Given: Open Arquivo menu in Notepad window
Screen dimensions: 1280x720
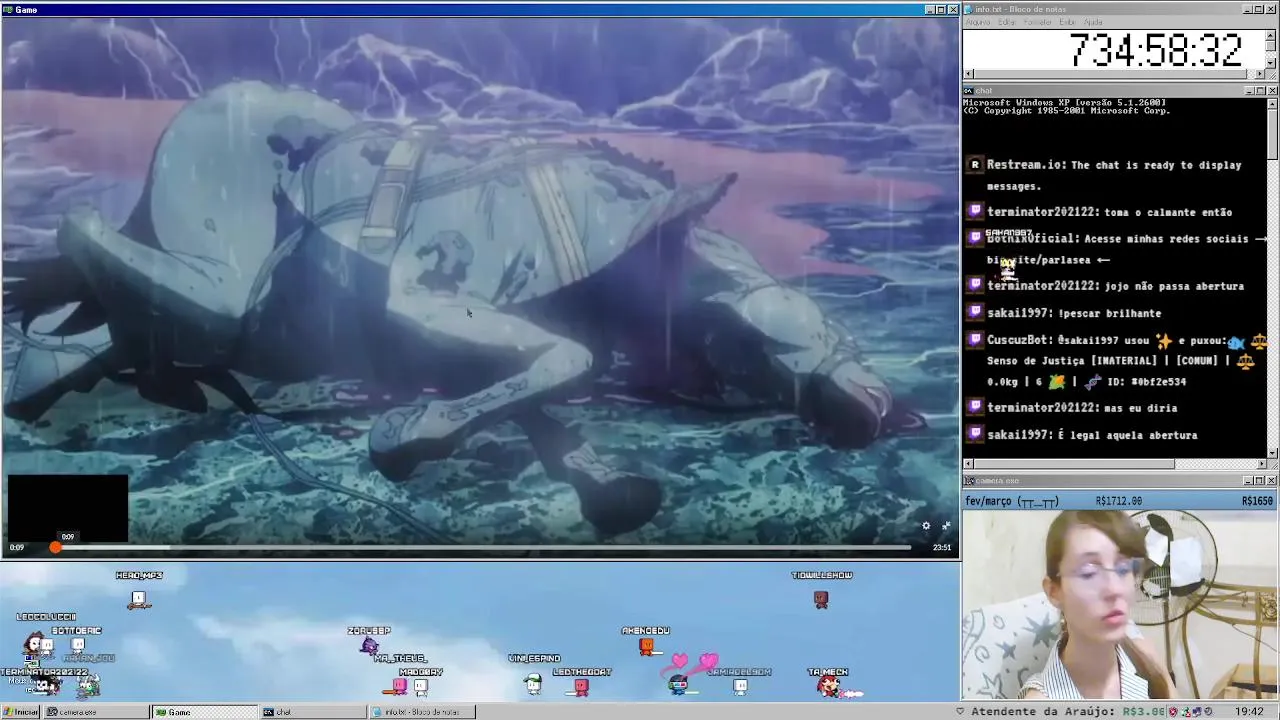Looking at the screenshot, I should point(977,22).
